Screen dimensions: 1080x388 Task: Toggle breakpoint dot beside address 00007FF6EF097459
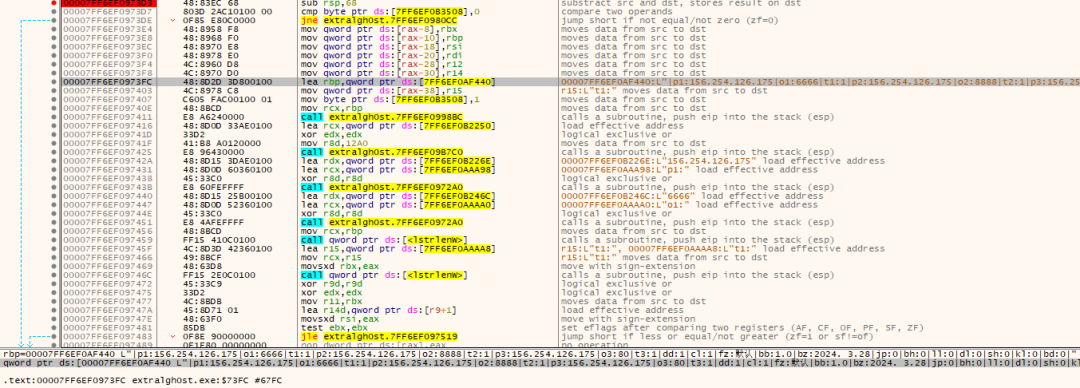point(54,240)
